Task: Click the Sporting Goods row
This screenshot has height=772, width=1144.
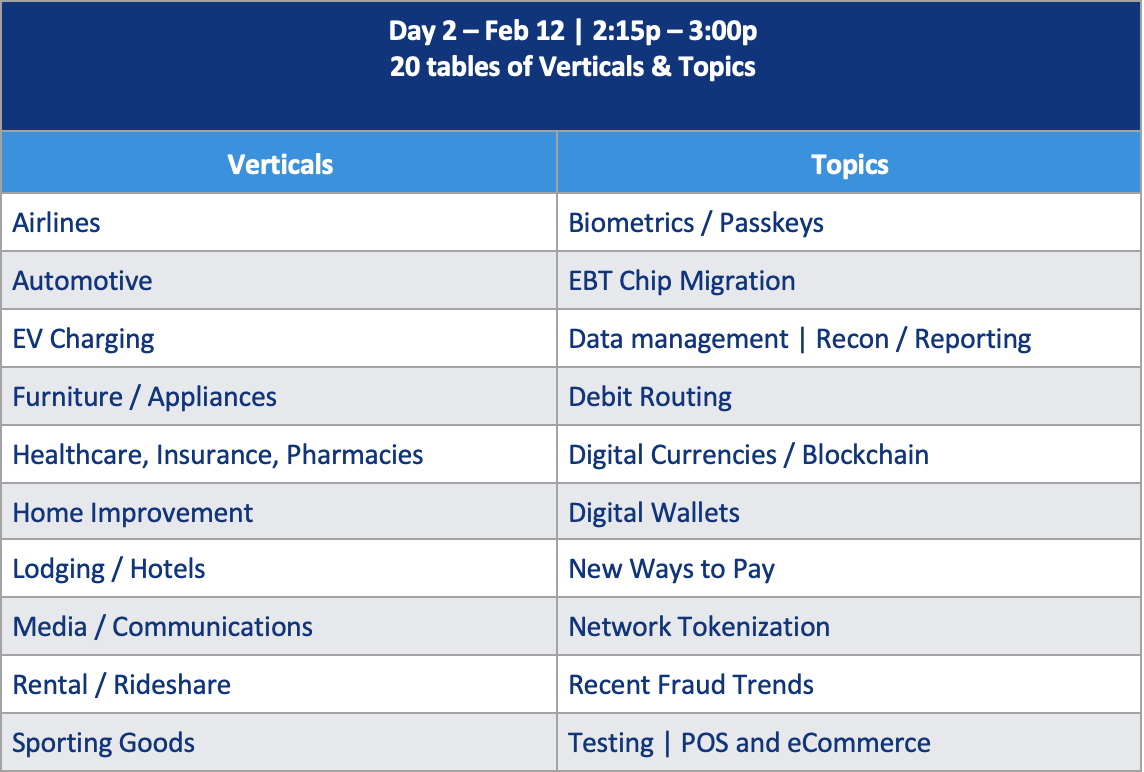Action: 279,742
